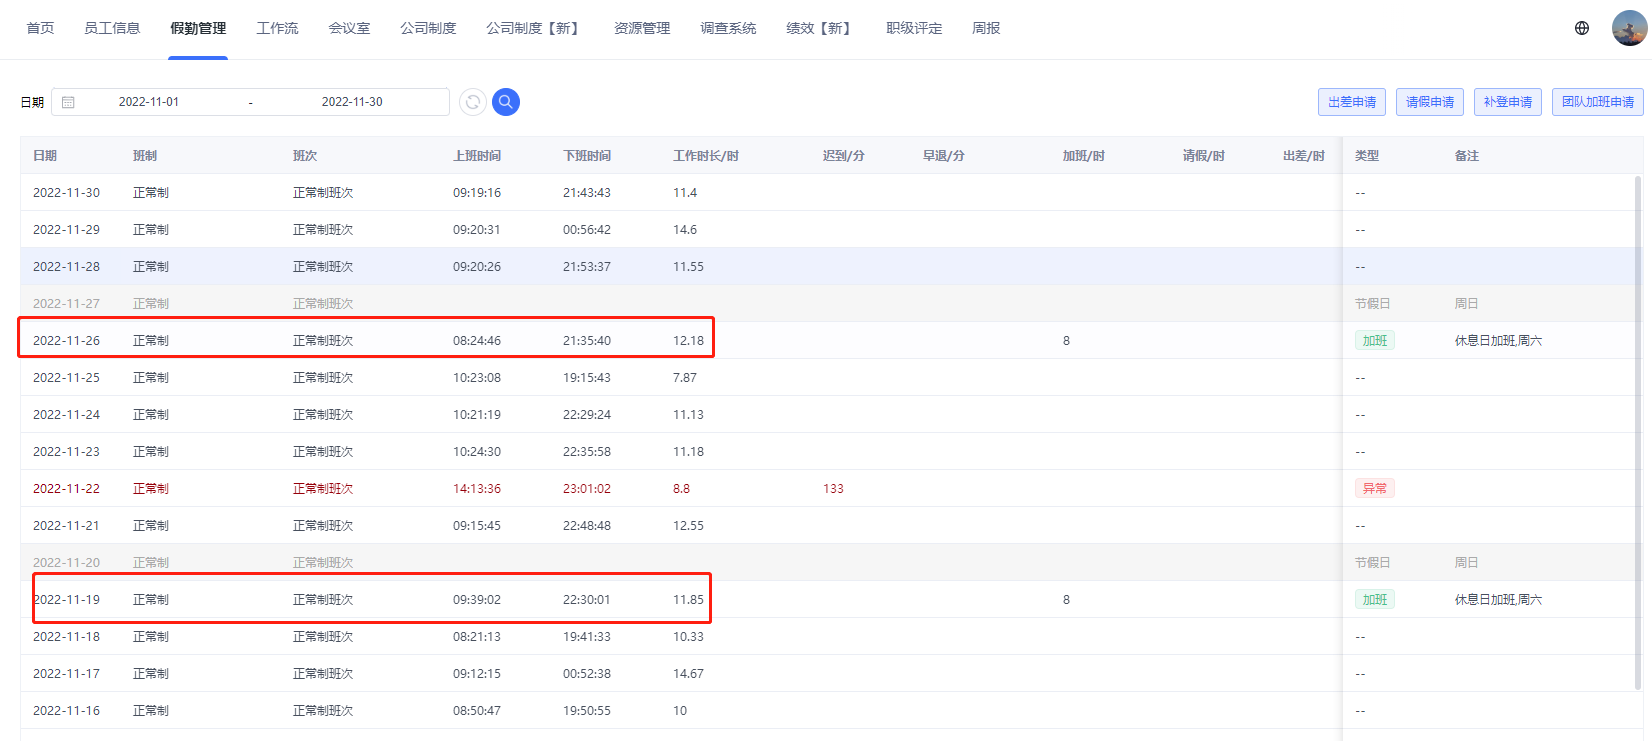Click the 团队加班申请 button
The image size is (1652, 741).
point(1598,102)
